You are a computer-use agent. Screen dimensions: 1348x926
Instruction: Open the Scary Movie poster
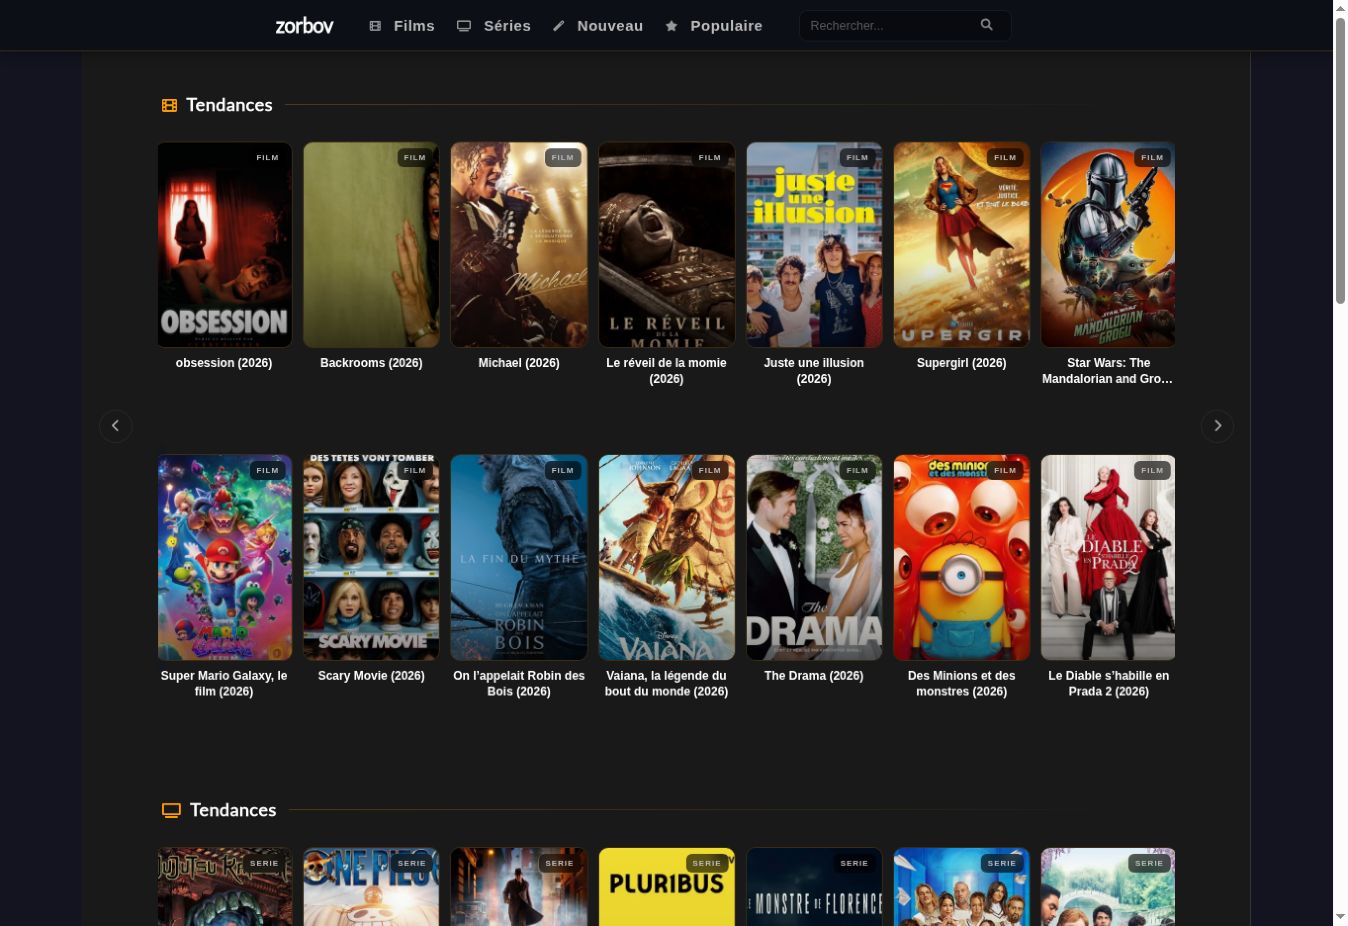(371, 558)
